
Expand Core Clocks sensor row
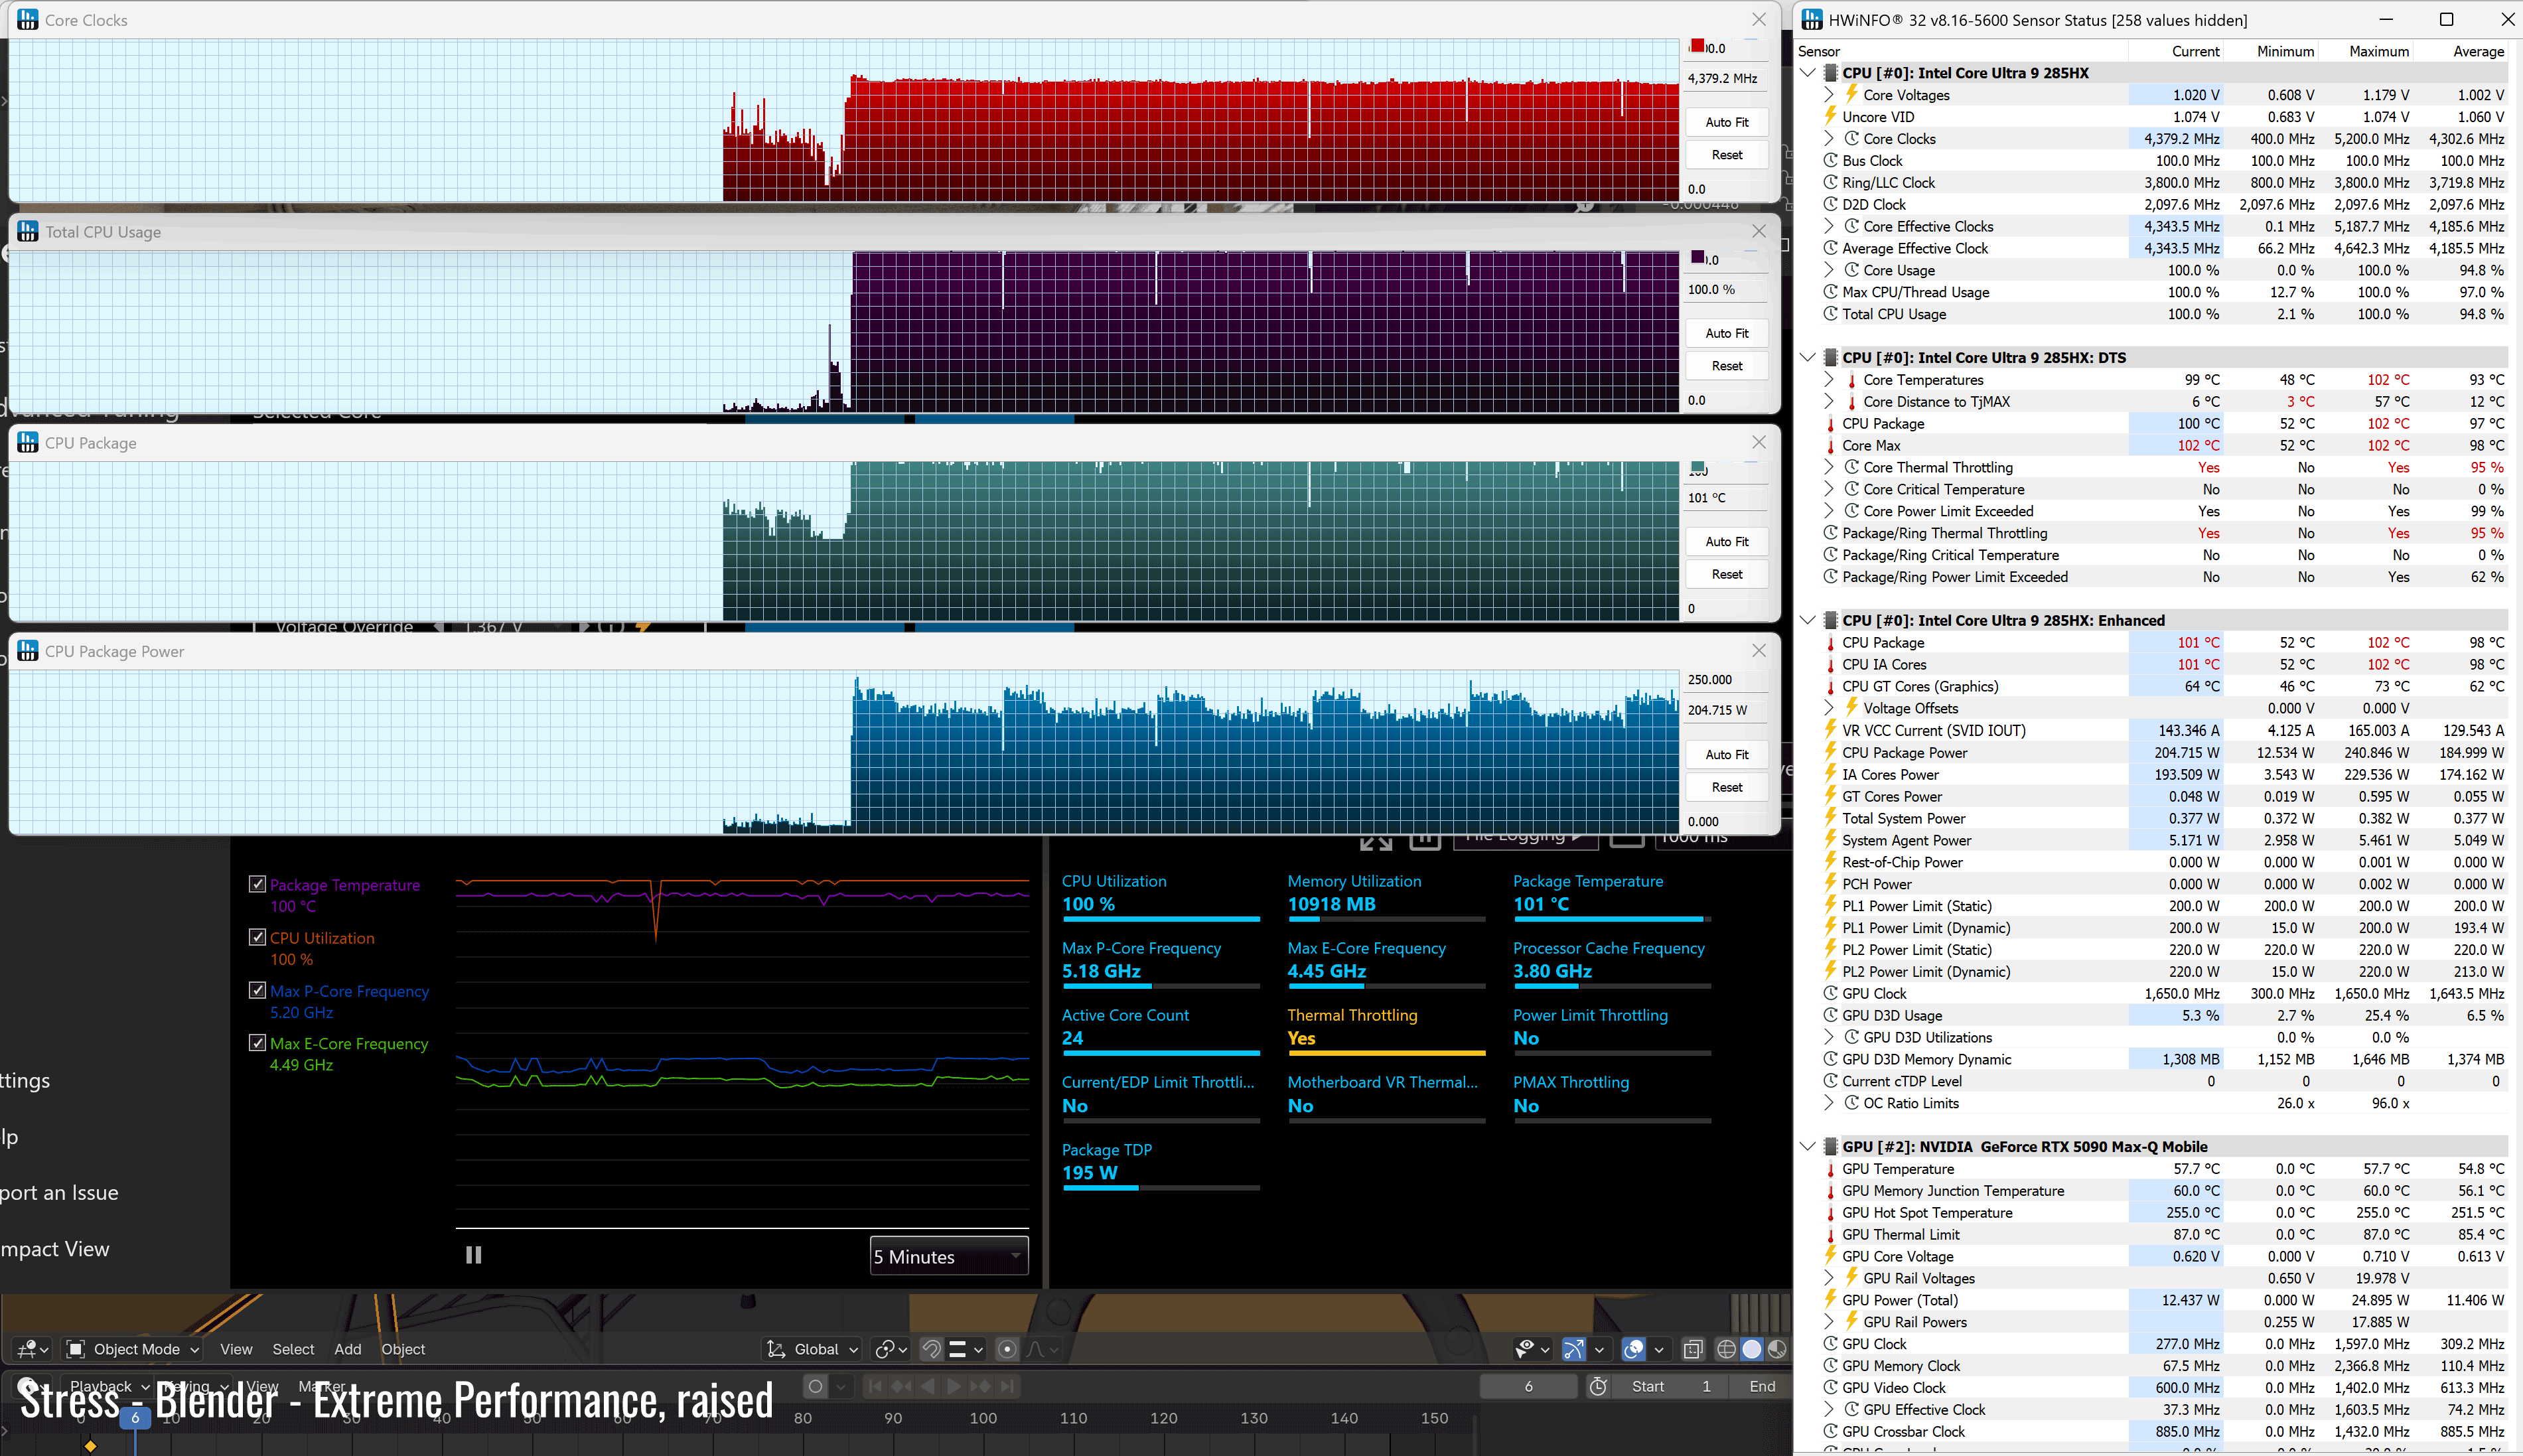pyautogui.click(x=1828, y=139)
